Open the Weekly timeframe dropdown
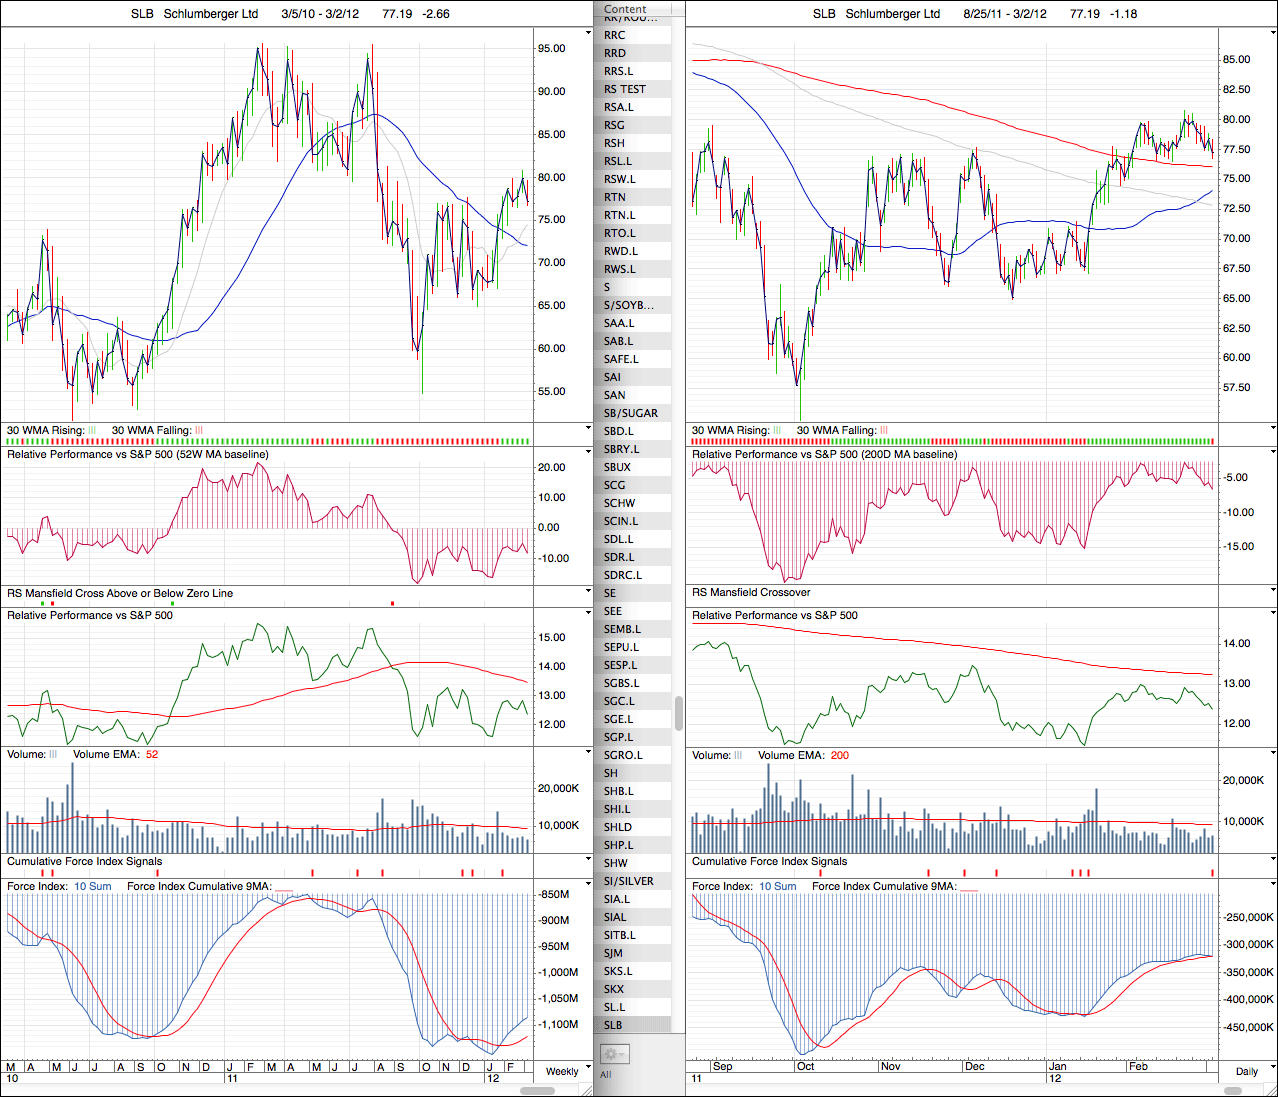Image resolution: width=1278 pixels, height=1097 pixels. 562,1071
